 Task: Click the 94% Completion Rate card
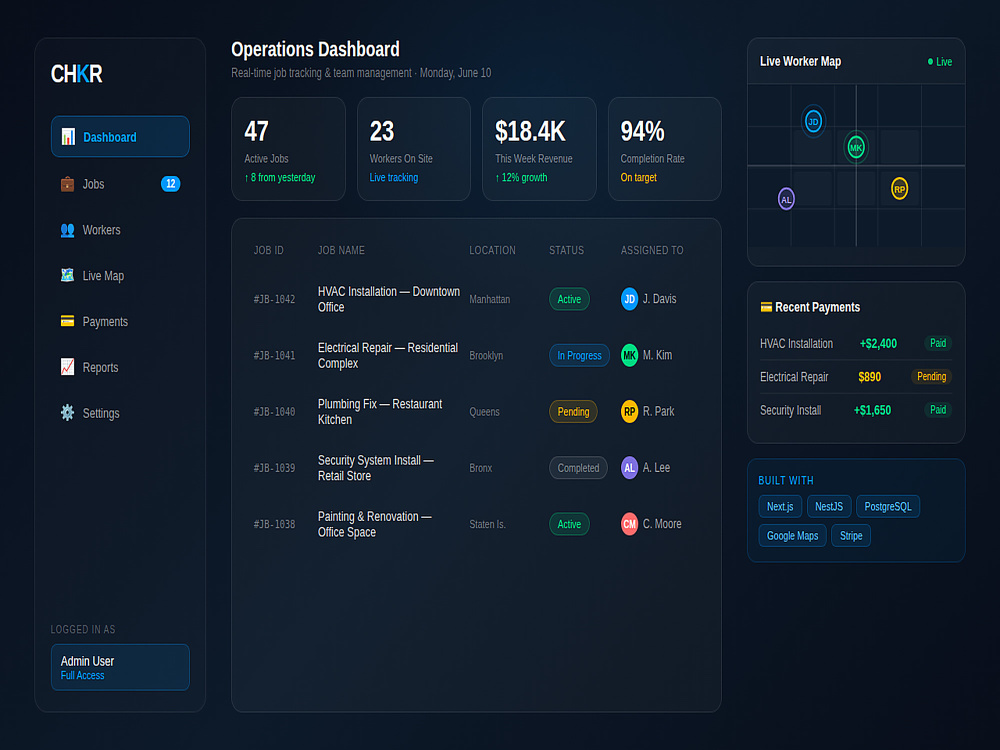pos(665,149)
